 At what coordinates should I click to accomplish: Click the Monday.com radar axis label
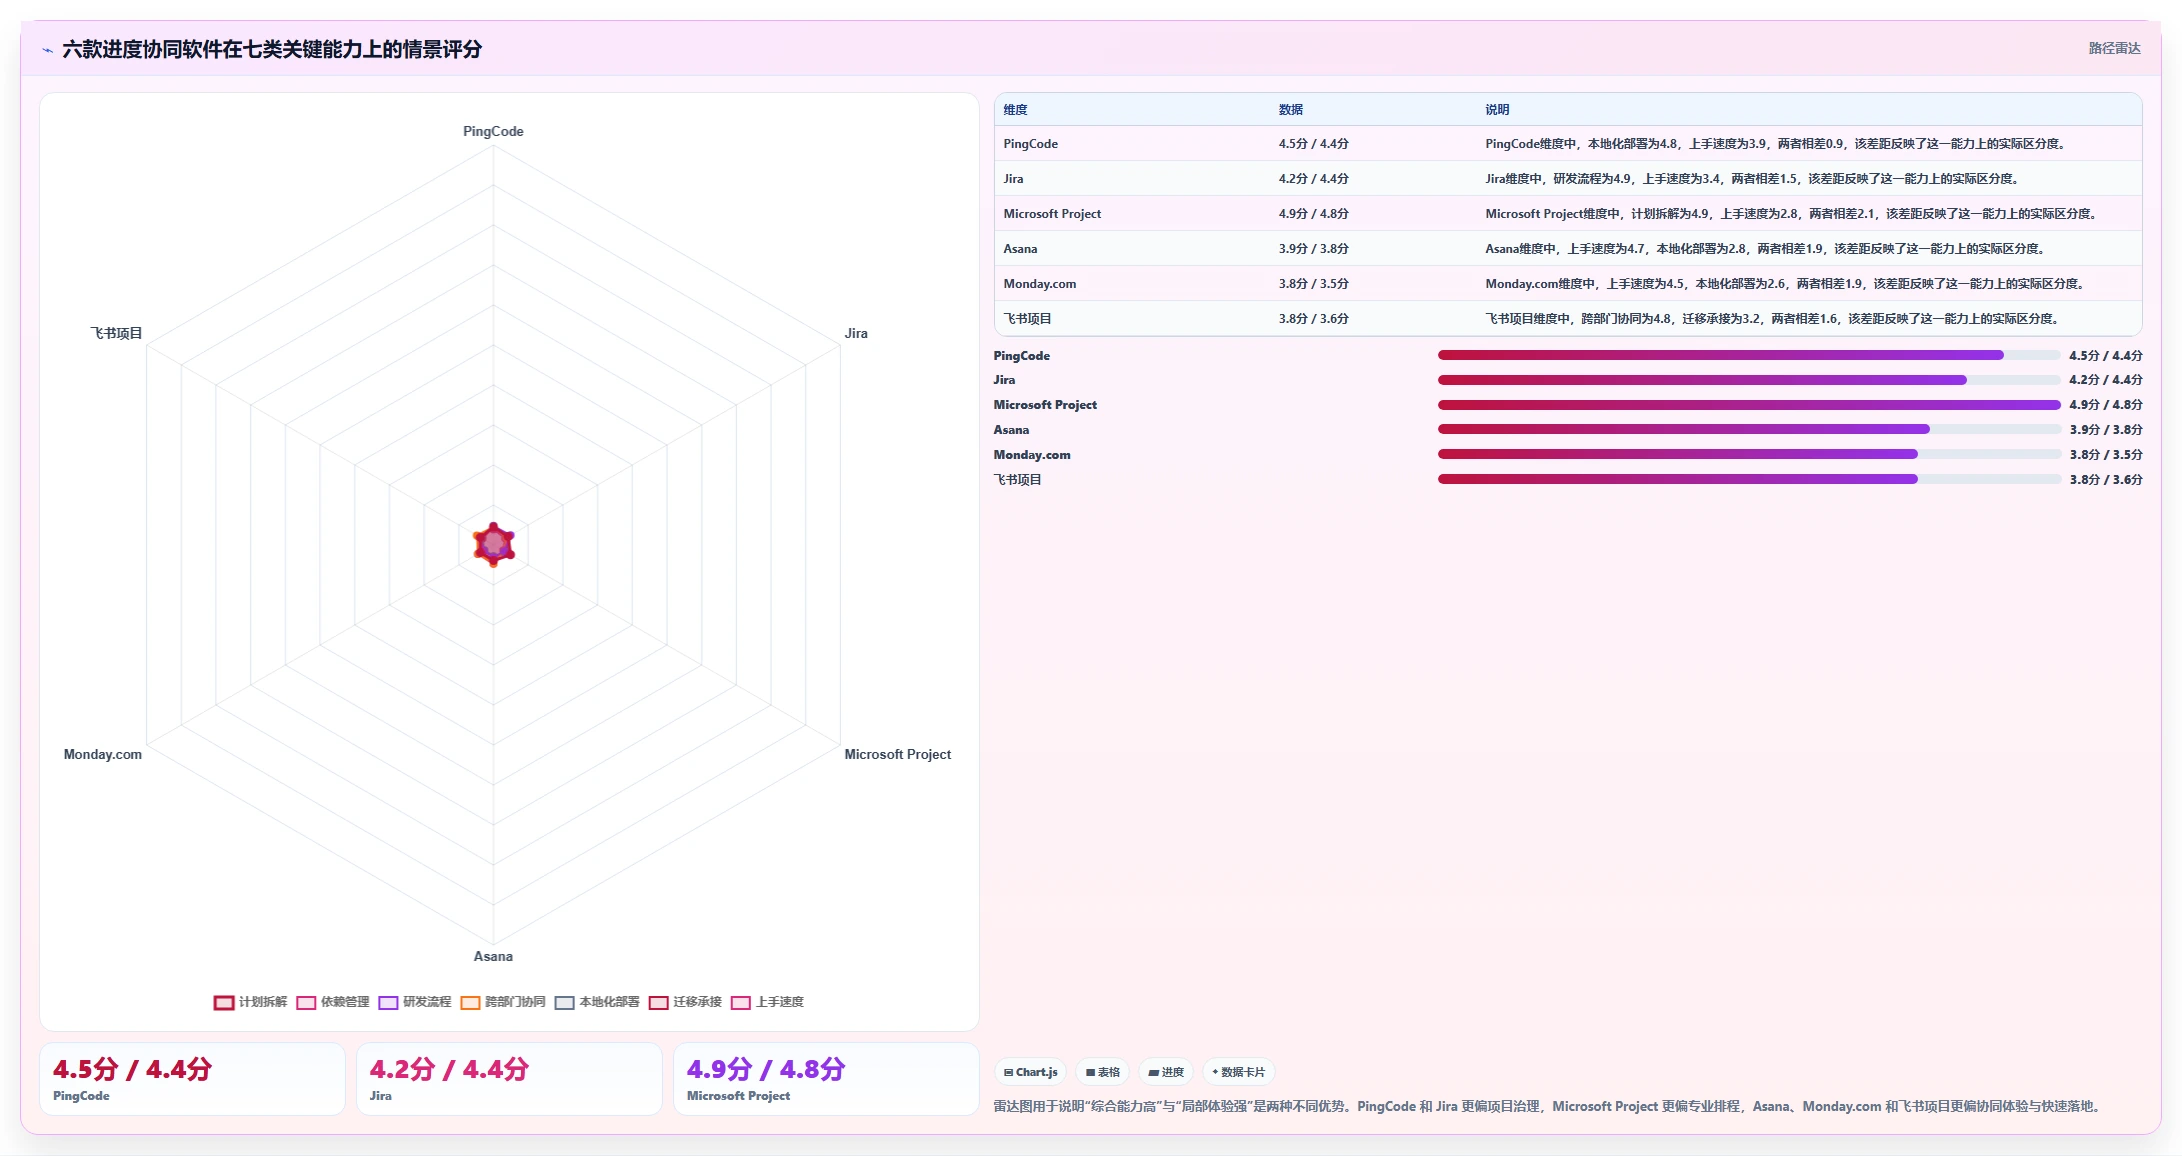tap(103, 754)
